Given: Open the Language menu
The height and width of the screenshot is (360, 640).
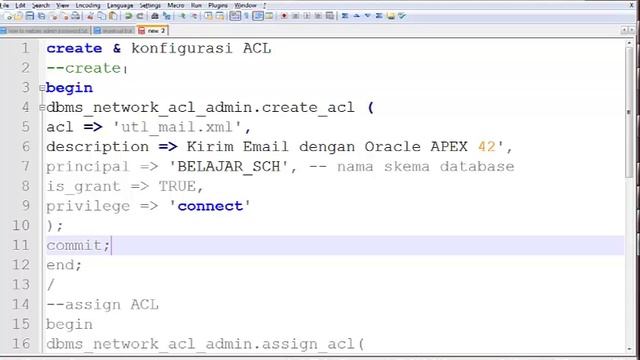Looking at the screenshot, I should (120, 5).
